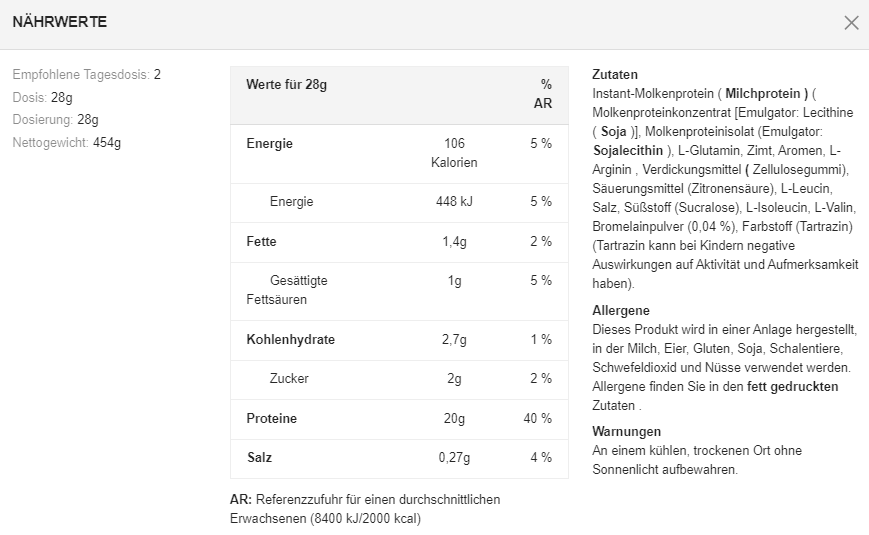Select the Dosierung 28g text
The image size is (869, 535).
coord(55,120)
